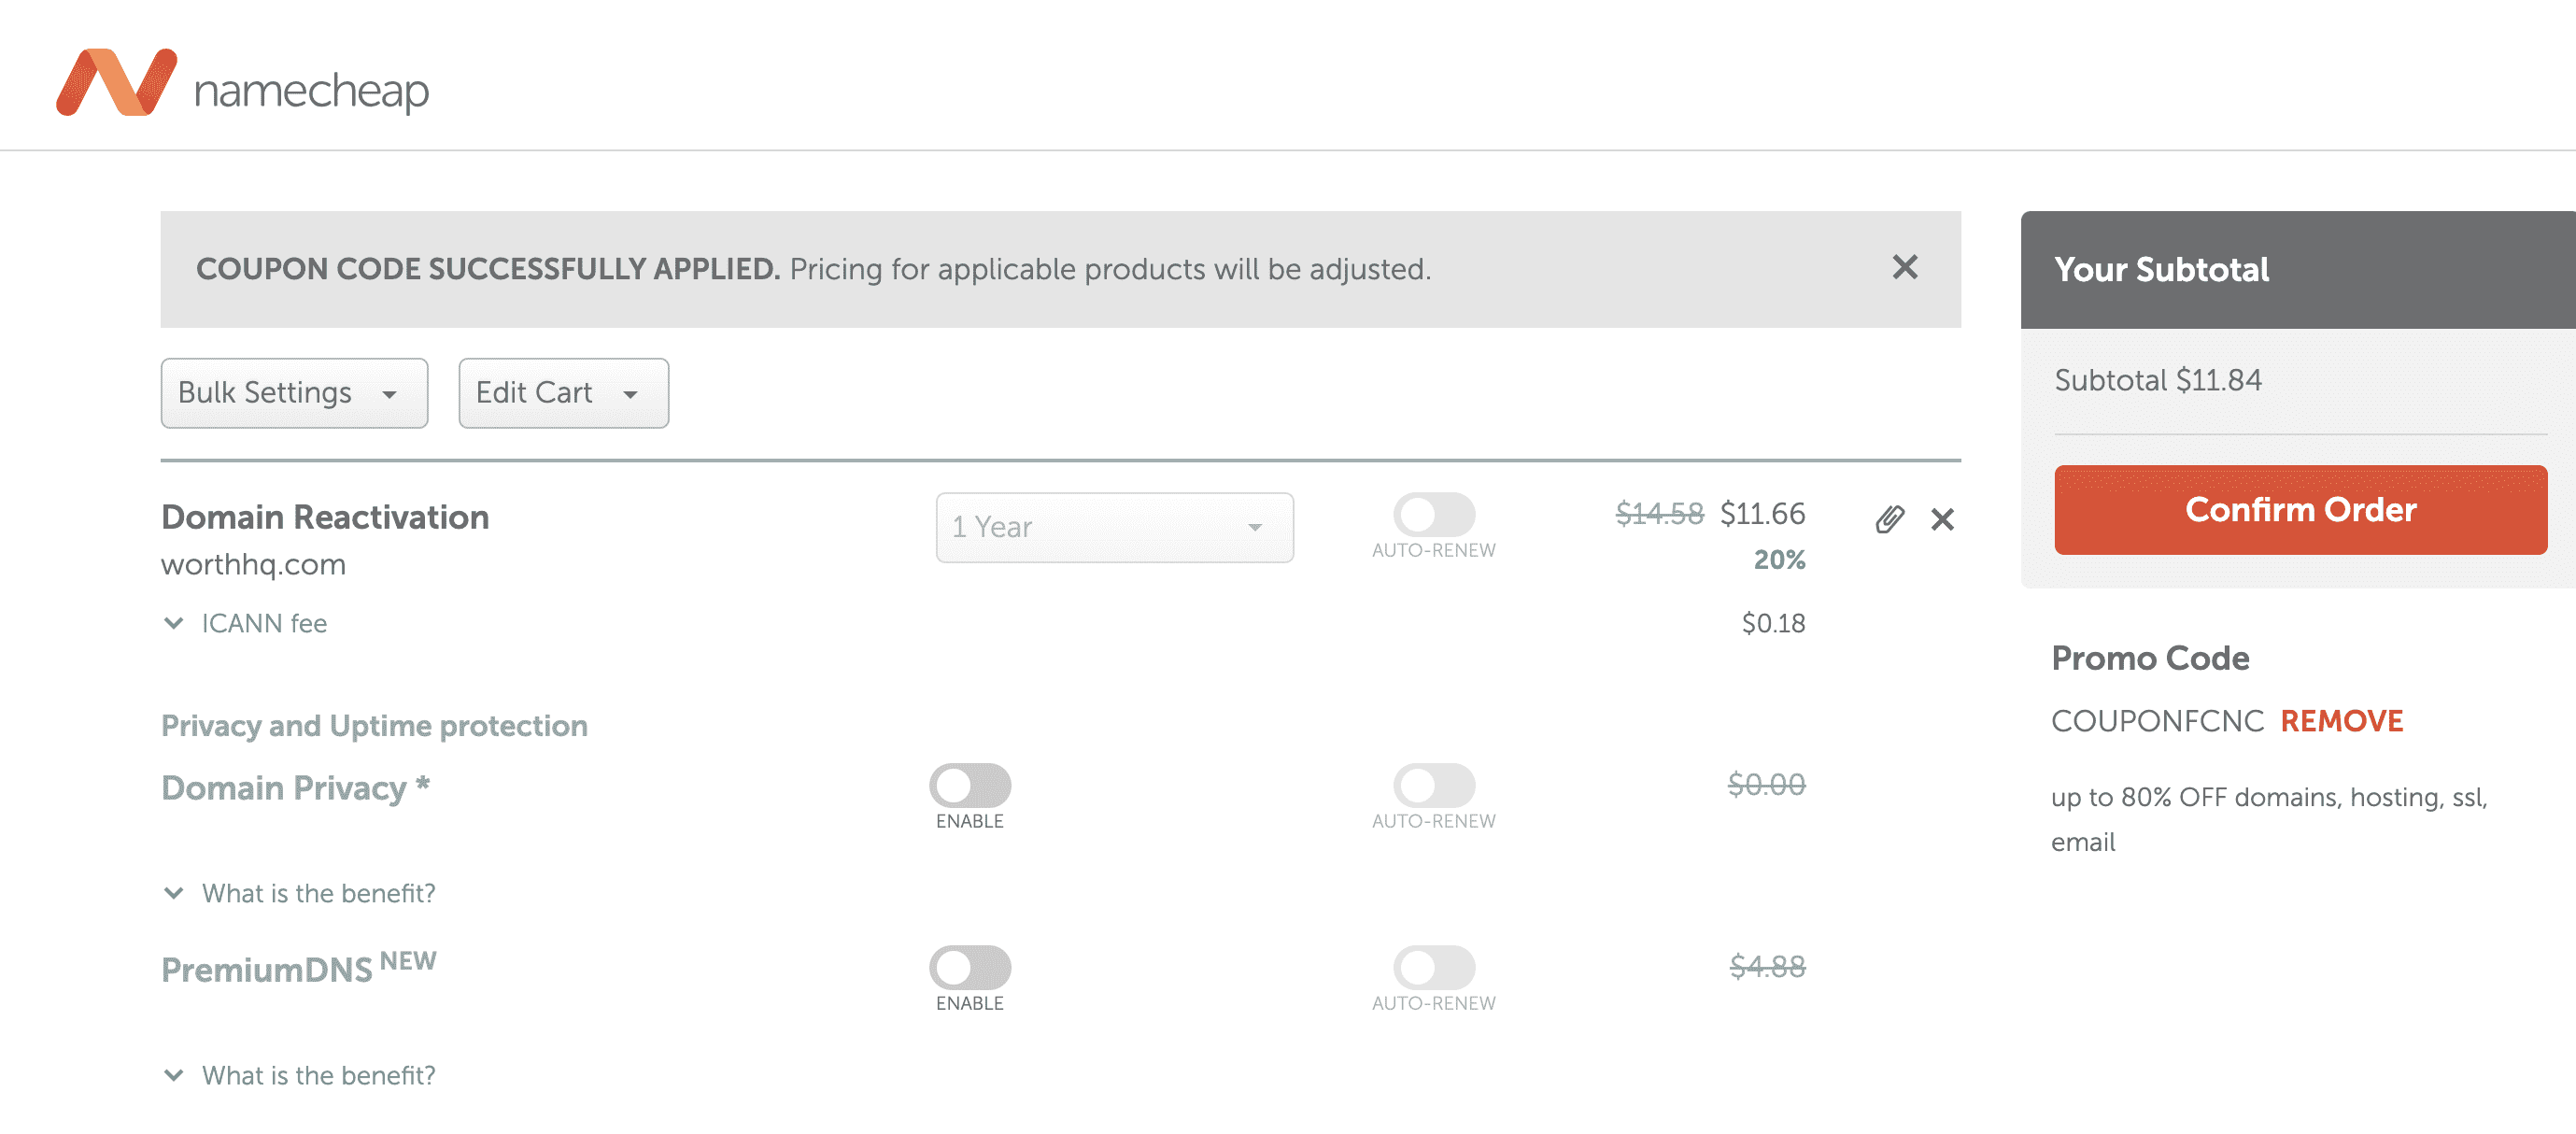Click the paperclip icon beside worthhq.com price
This screenshot has height=1134, width=2576.
pyautogui.click(x=1889, y=519)
